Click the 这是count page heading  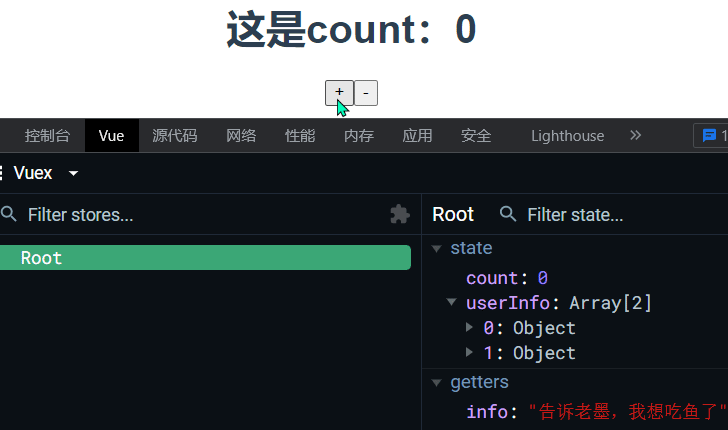[351, 29]
